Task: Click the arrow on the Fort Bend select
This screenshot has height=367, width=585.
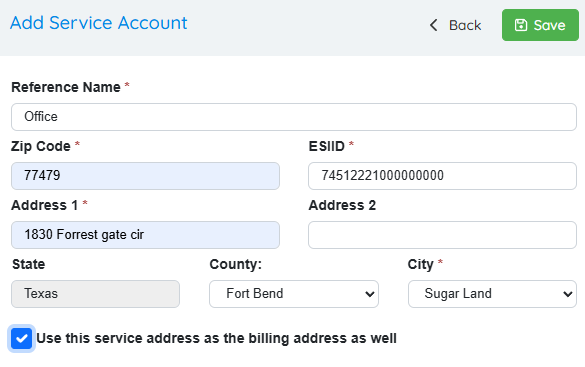Action: click(370, 294)
